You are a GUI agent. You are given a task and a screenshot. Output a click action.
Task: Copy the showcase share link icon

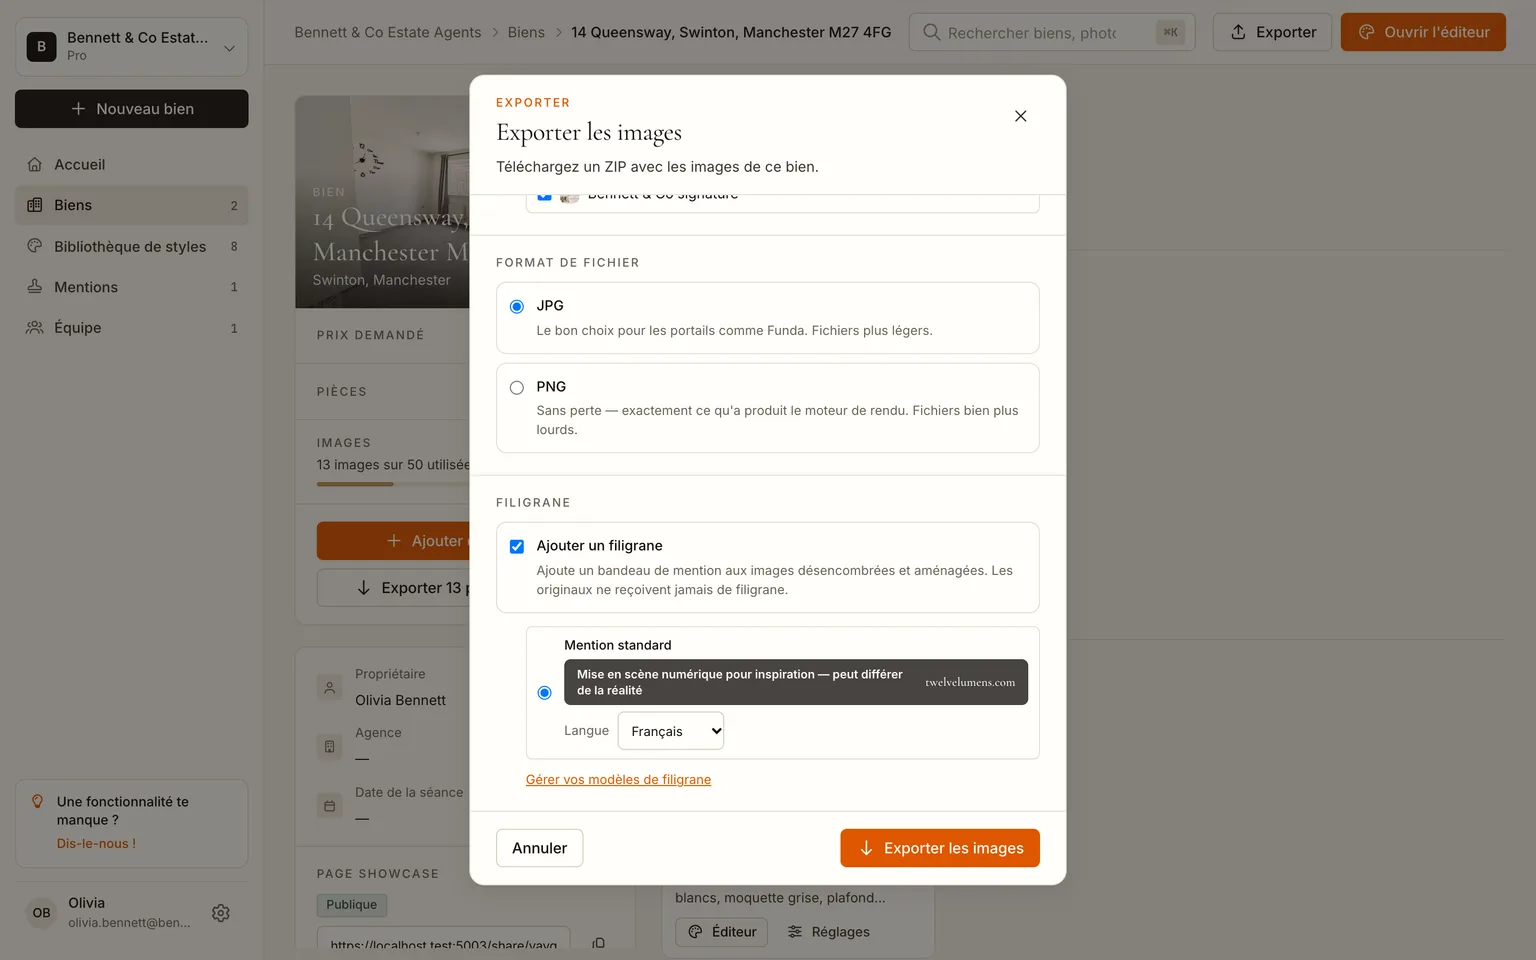pyautogui.click(x=598, y=943)
